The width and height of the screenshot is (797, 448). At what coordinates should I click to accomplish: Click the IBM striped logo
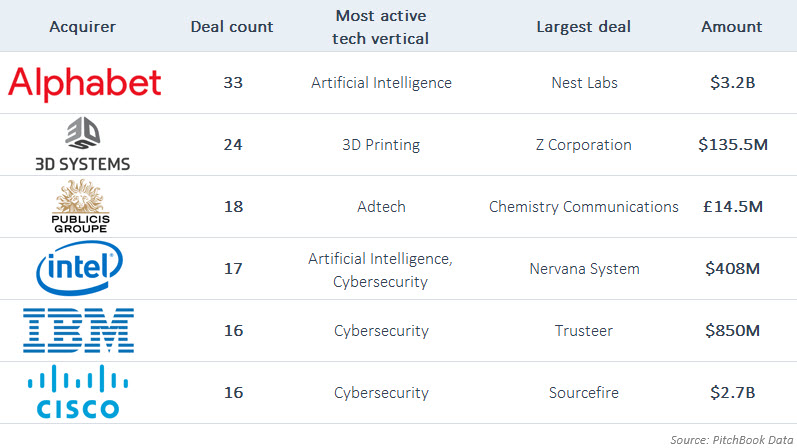click(x=78, y=331)
